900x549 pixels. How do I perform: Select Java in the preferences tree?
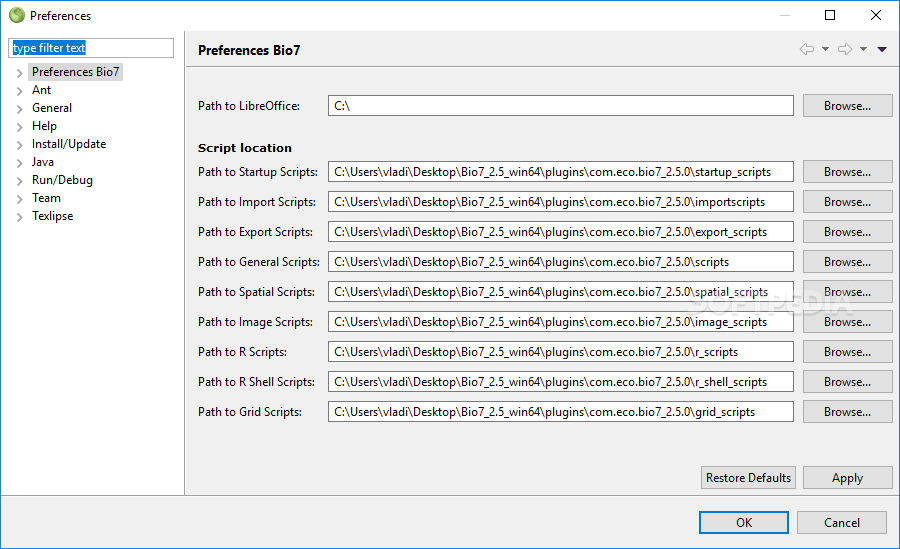[x=42, y=162]
